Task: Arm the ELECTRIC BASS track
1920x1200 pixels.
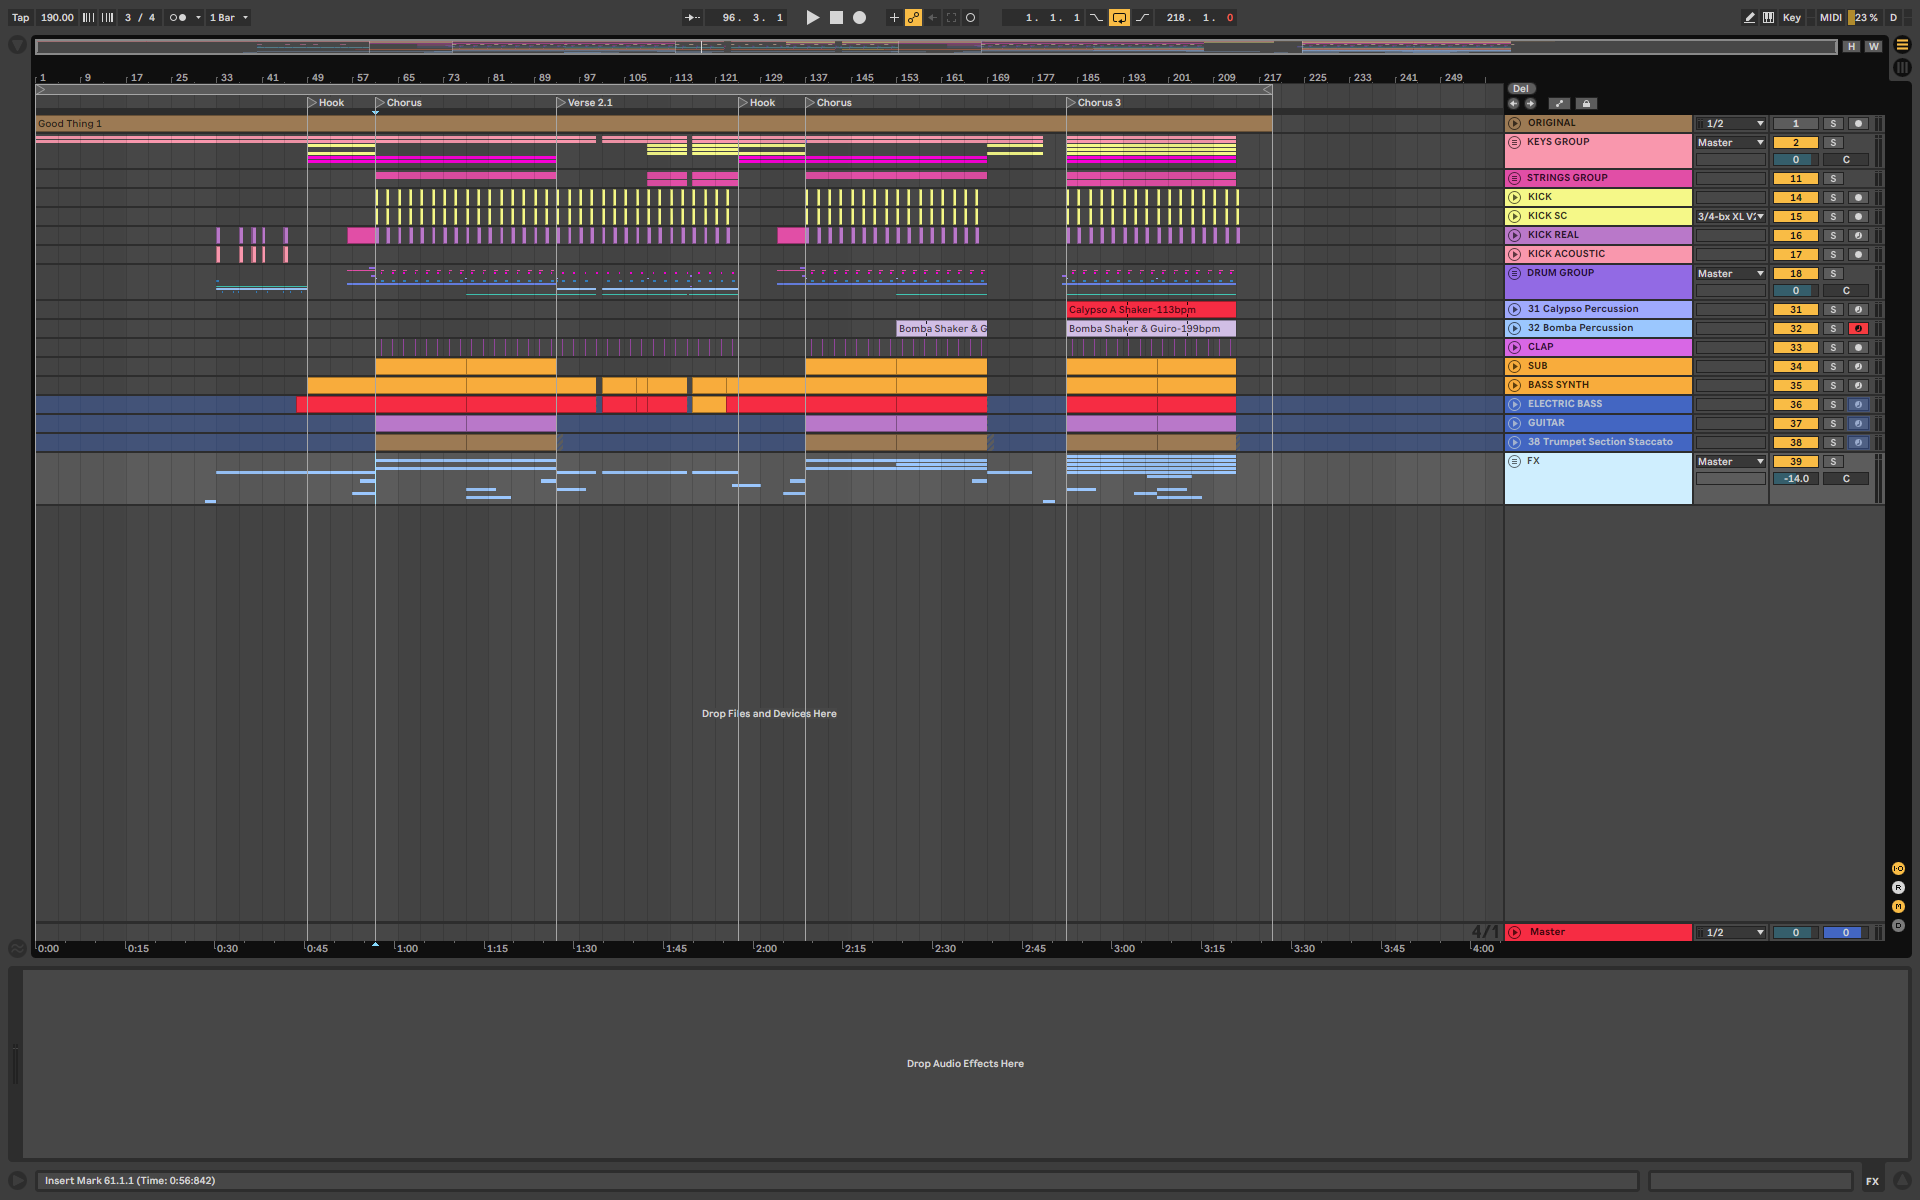Action: (x=1858, y=405)
